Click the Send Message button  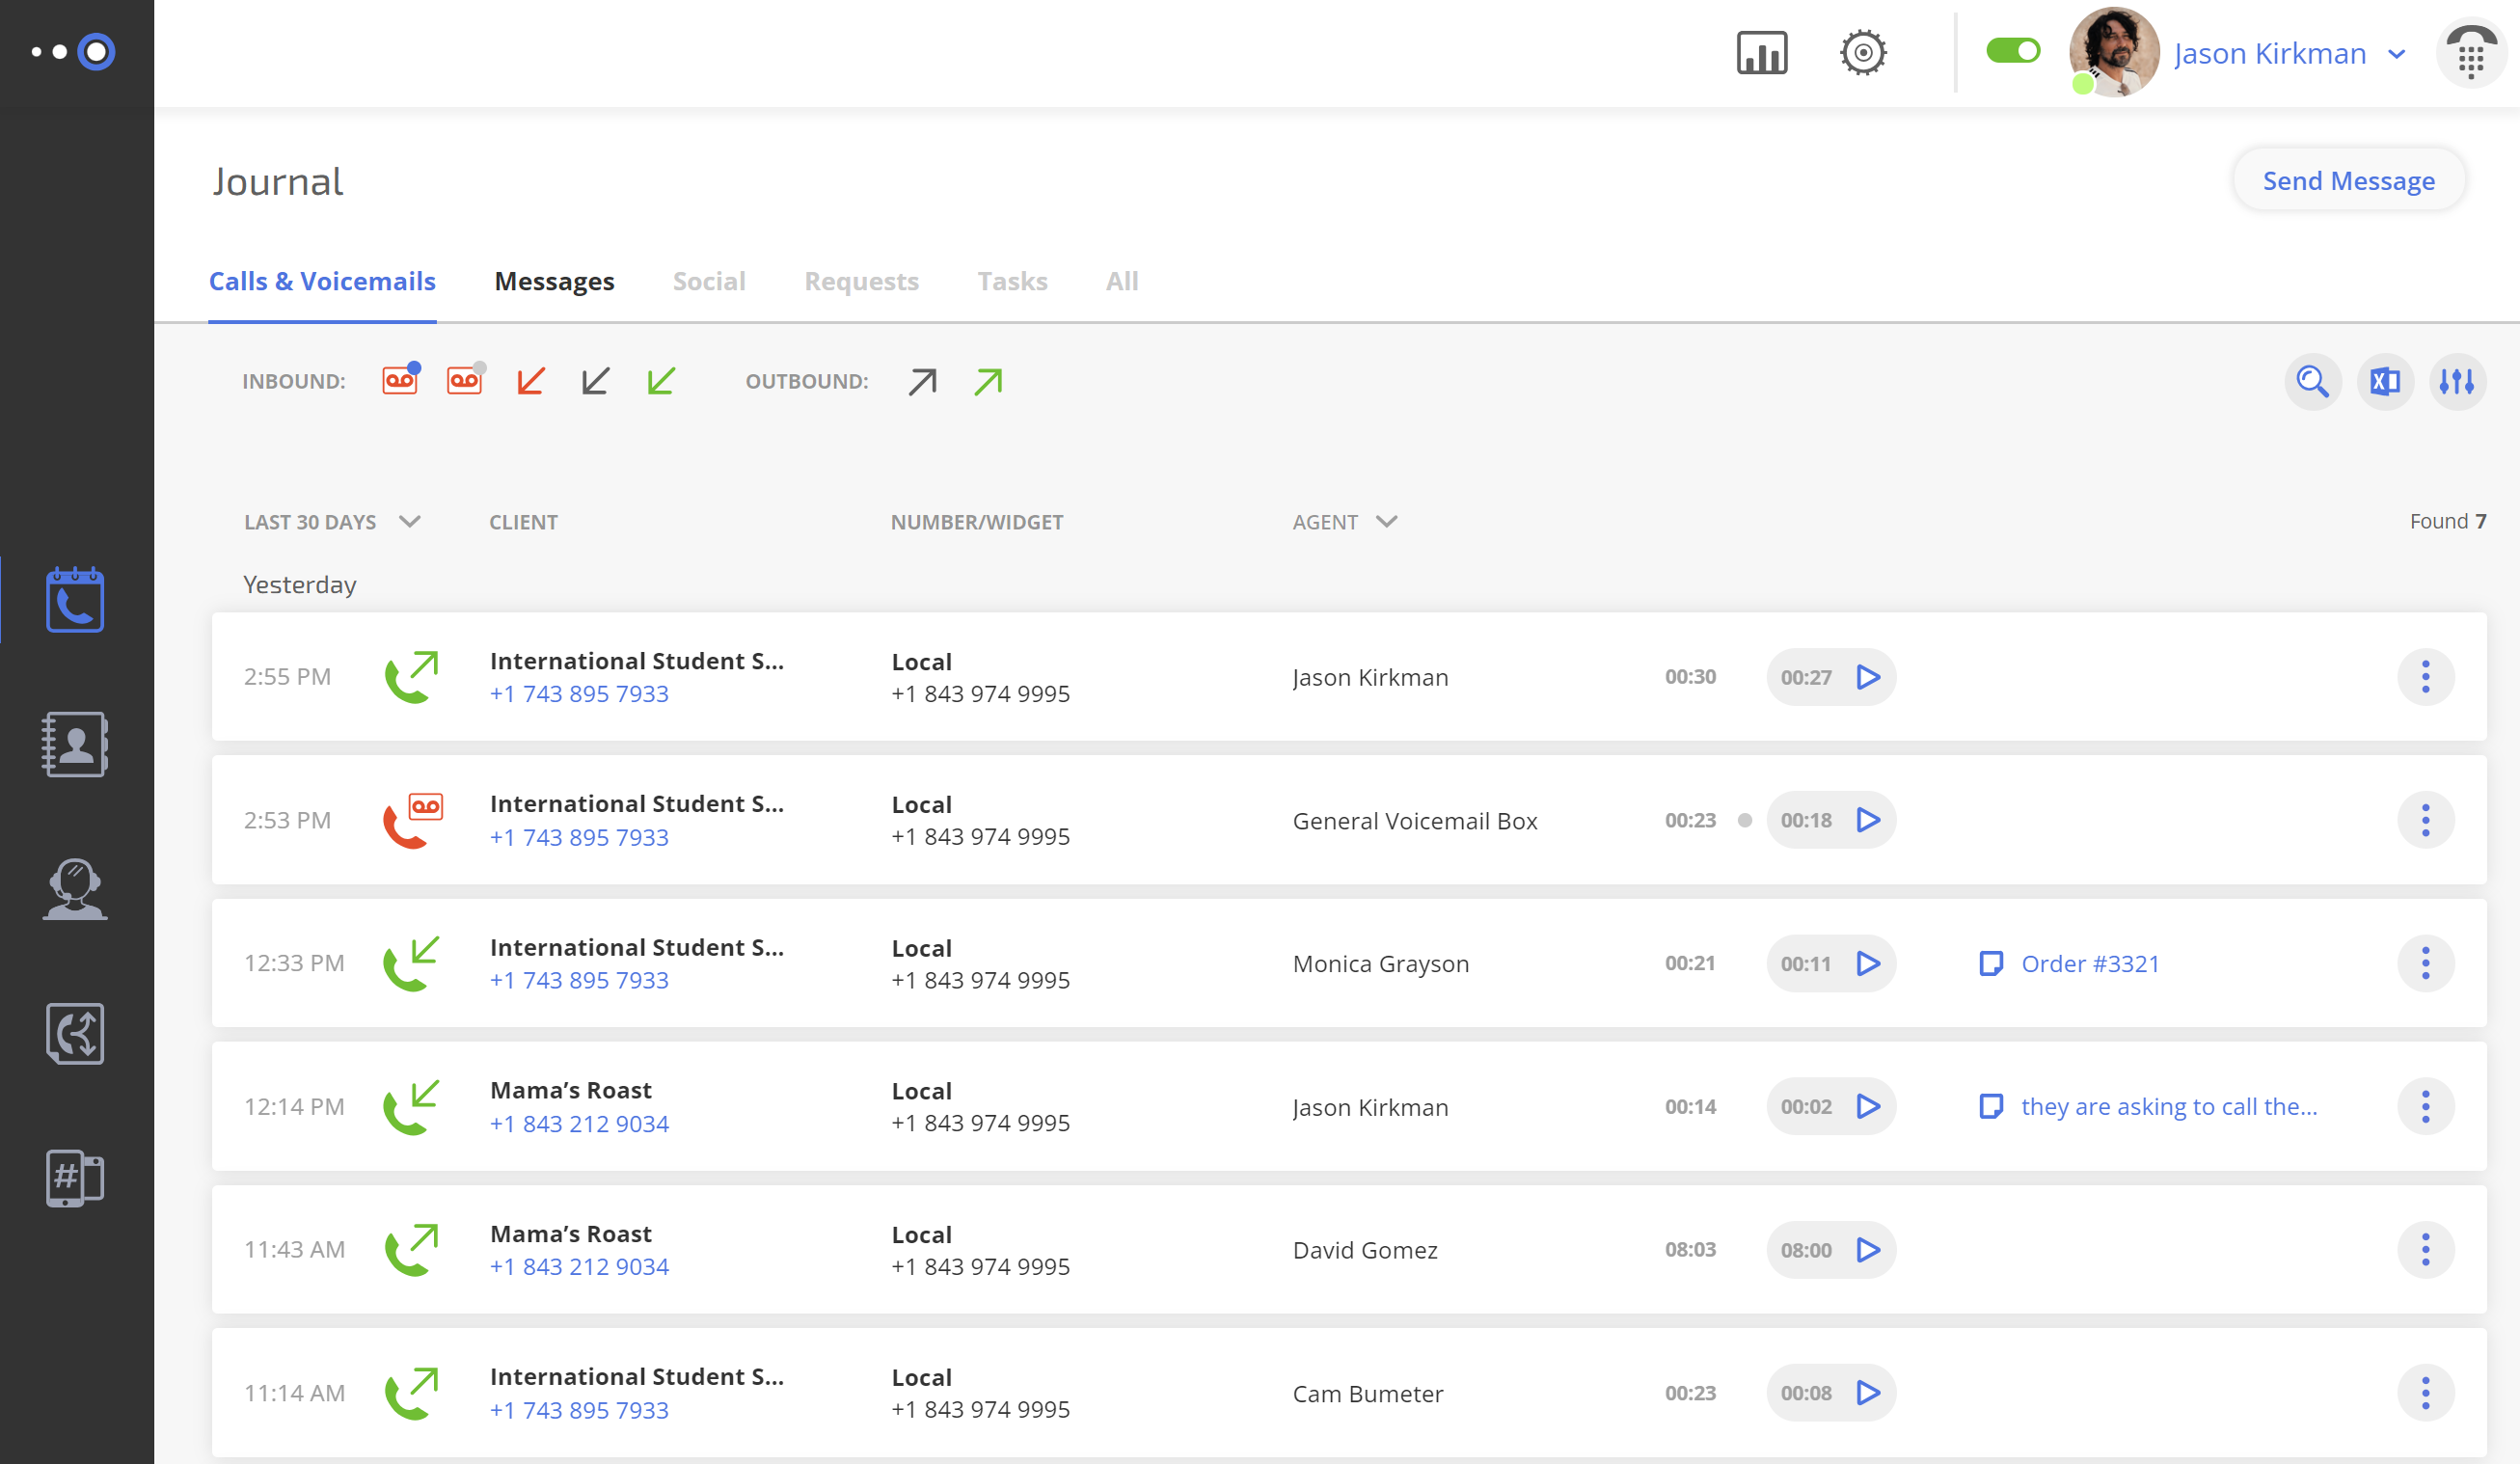click(2347, 181)
